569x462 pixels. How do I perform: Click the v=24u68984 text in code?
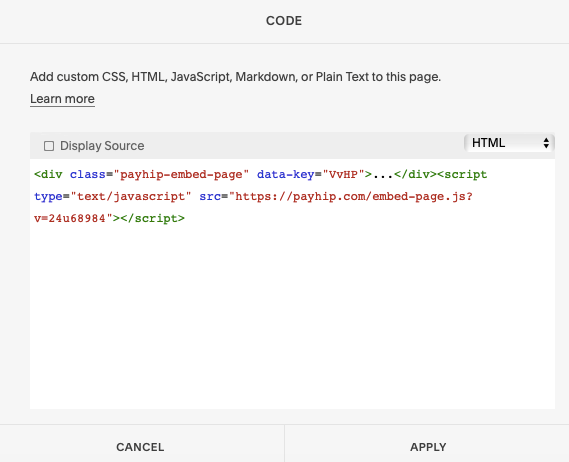click(70, 218)
